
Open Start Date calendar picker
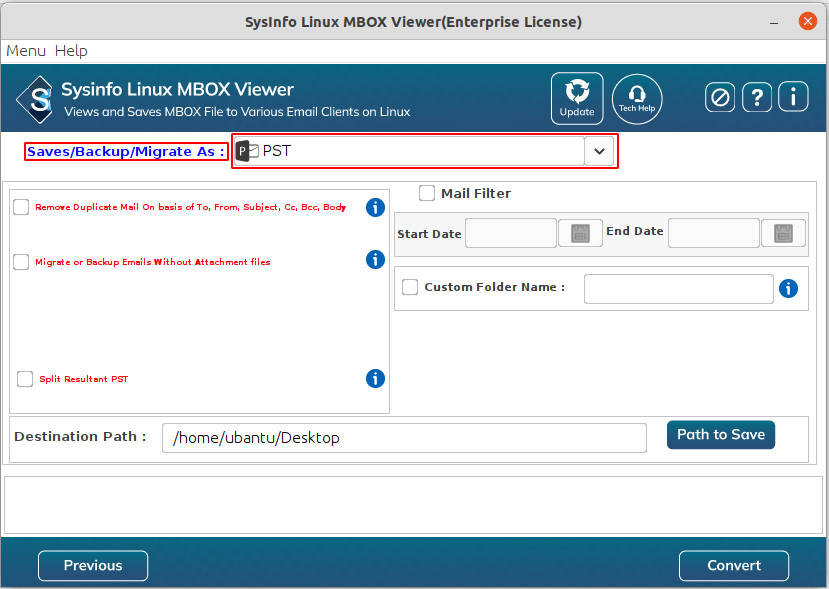pos(581,233)
